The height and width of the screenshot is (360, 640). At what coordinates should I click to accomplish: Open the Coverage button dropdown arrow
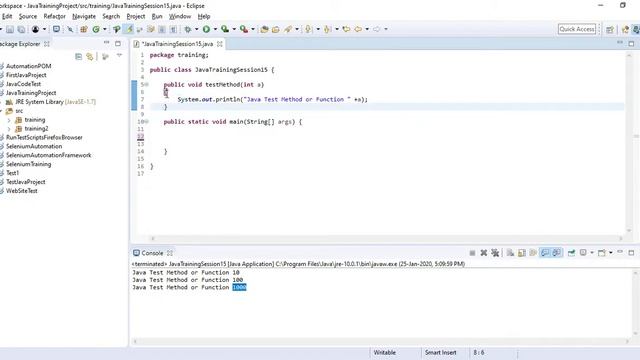click(234, 29)
